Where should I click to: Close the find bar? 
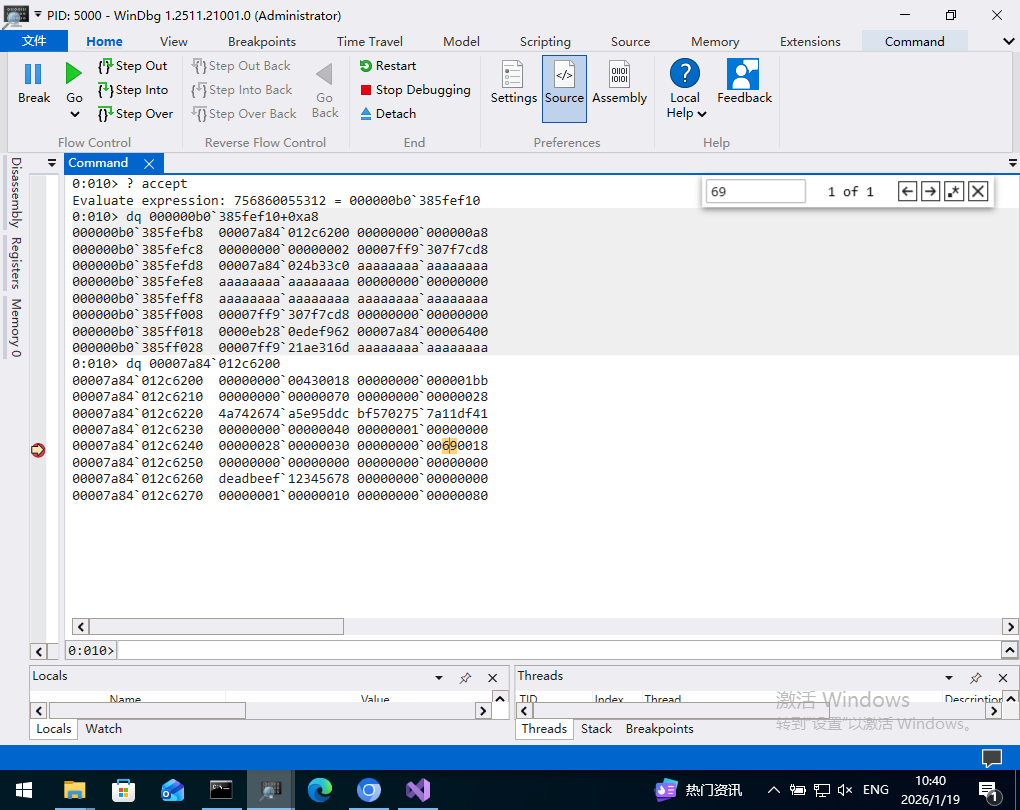[978, 191]
